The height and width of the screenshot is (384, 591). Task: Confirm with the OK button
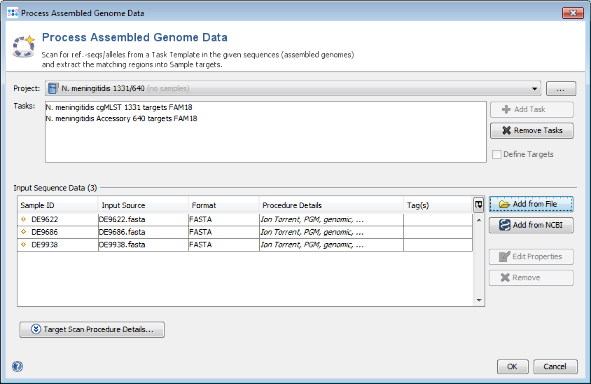point(513,366)
